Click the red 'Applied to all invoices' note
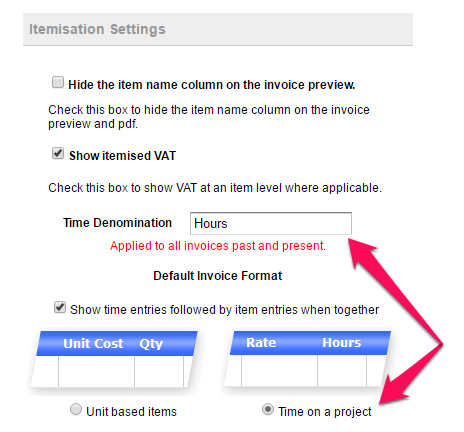This screenshot has height=432, width=464. (218, 246)
